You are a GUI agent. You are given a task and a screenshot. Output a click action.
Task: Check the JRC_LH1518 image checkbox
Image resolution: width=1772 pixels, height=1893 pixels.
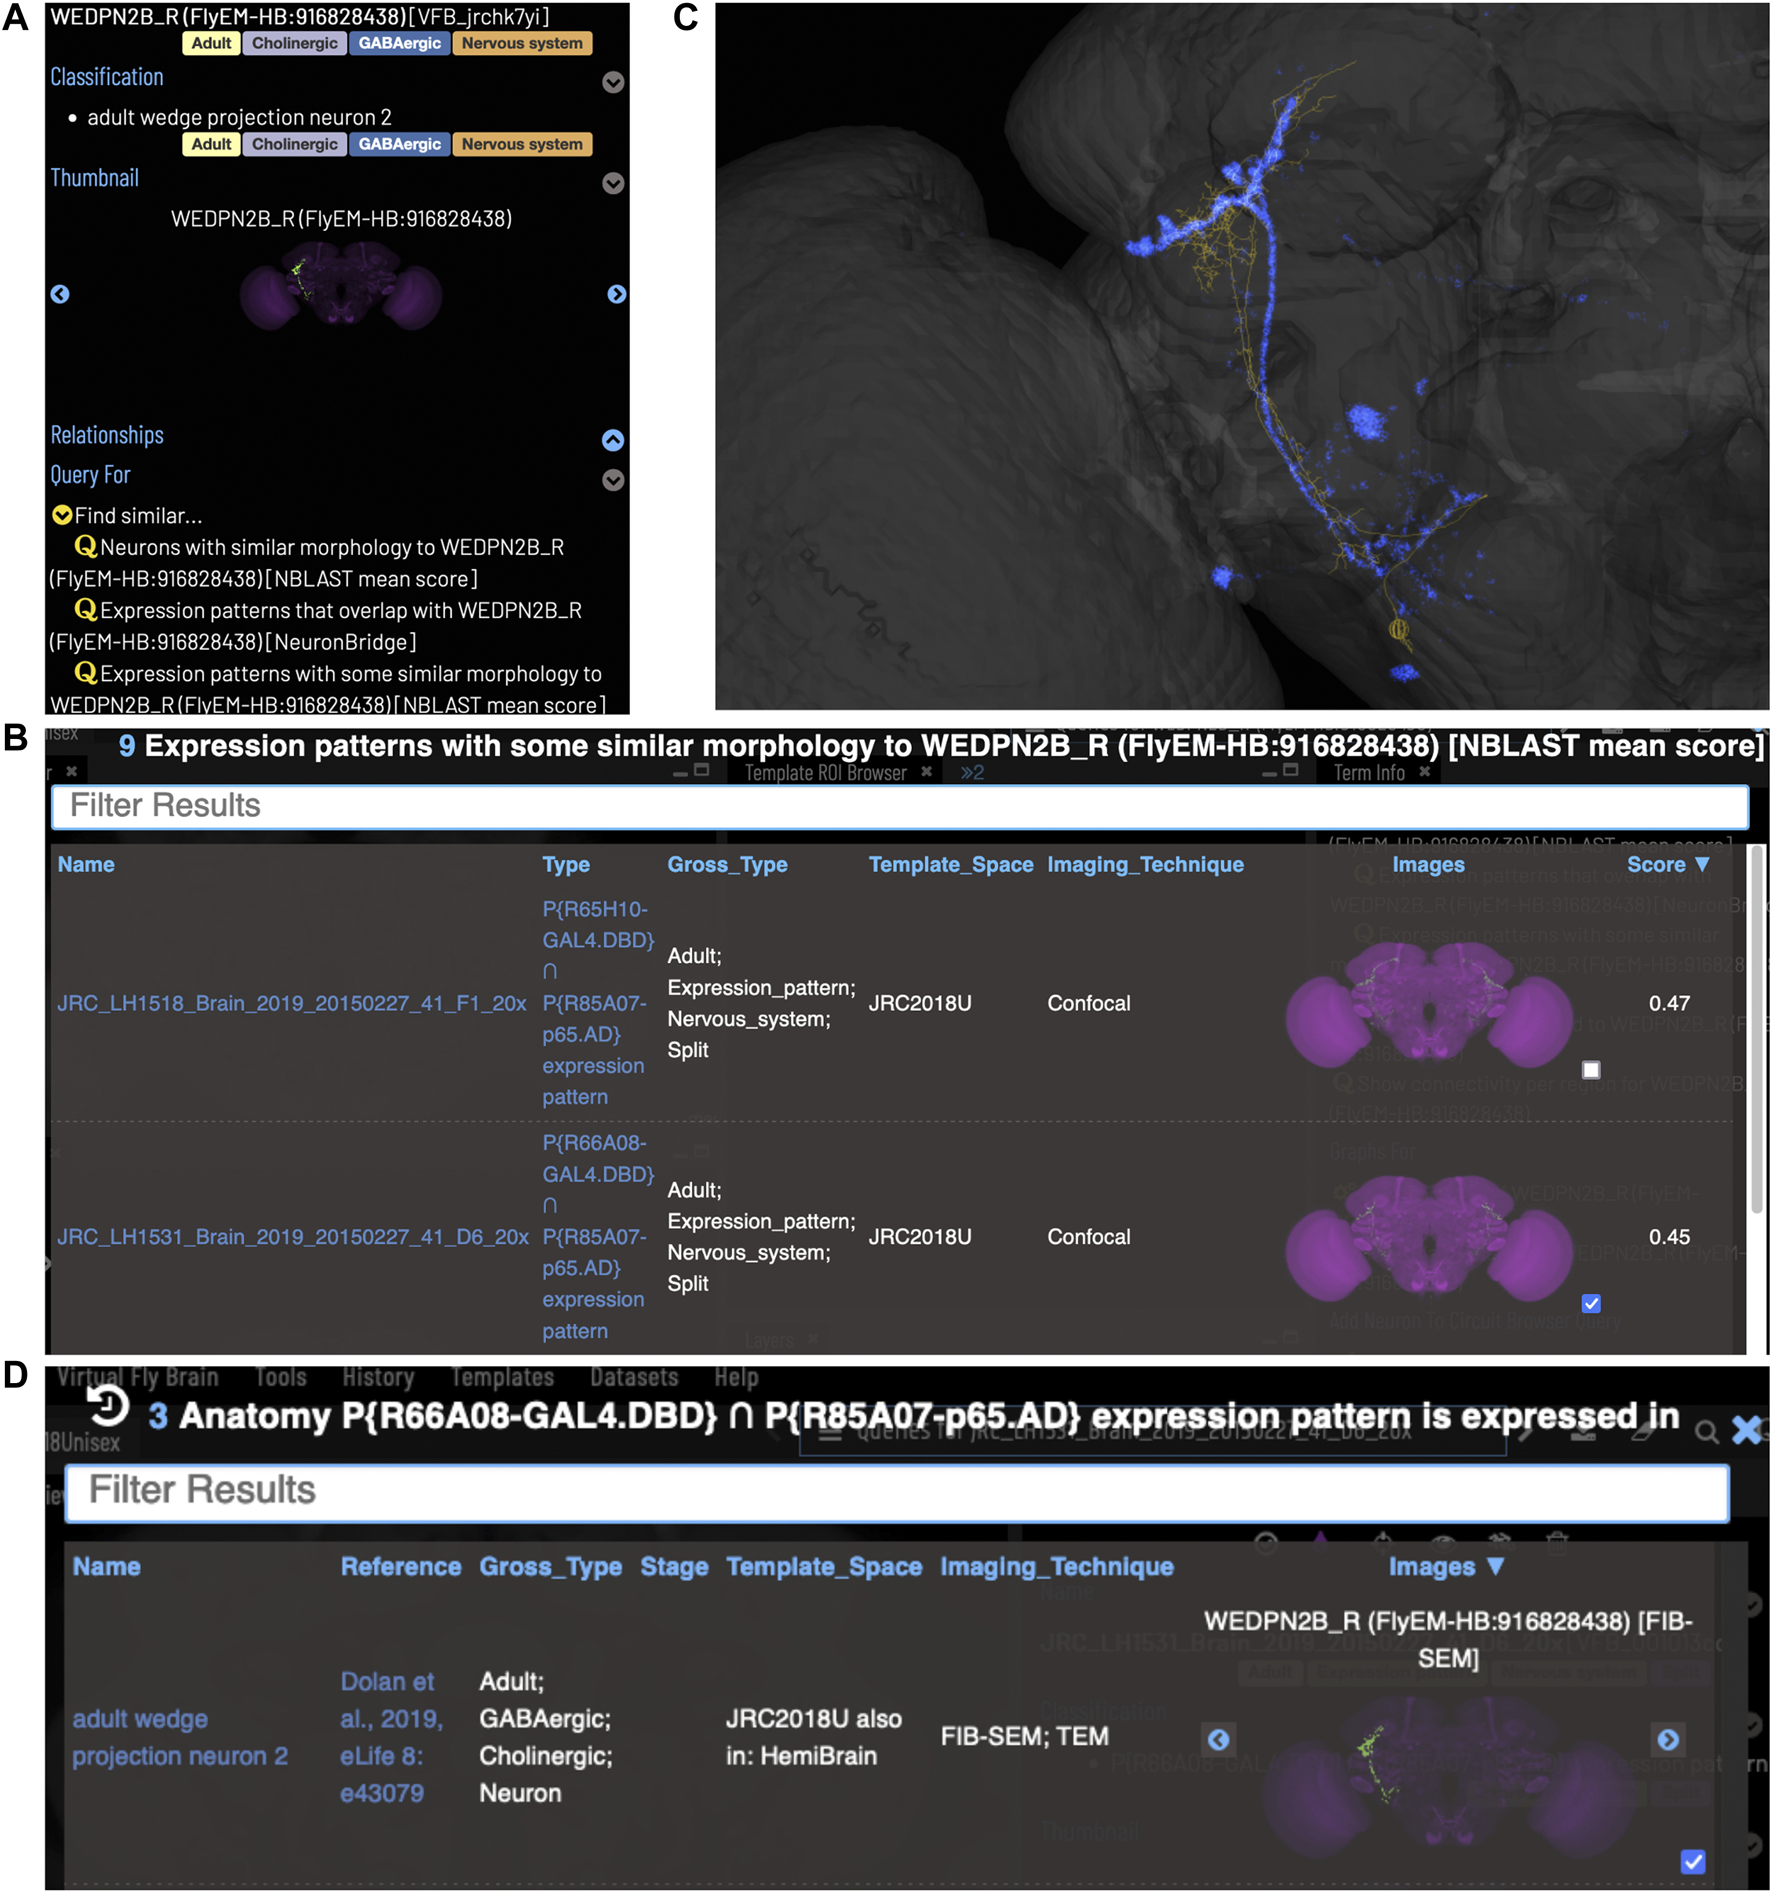tap(1591, 1070)
